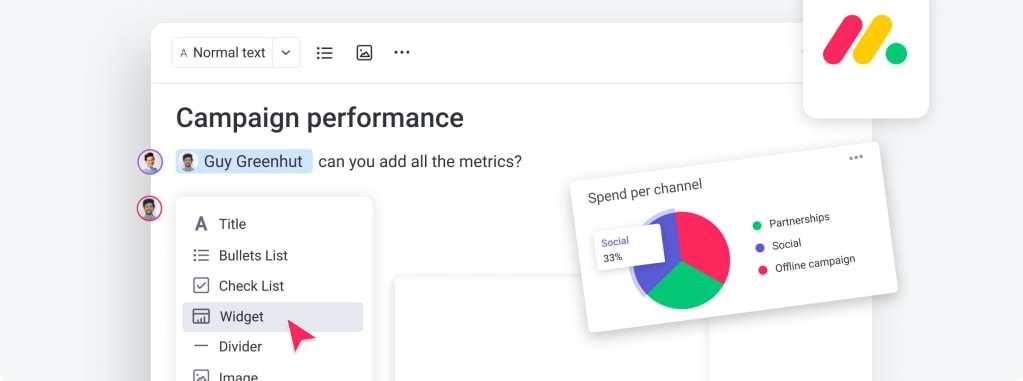Open Spend per channel widget options menu

pos(856,157)
